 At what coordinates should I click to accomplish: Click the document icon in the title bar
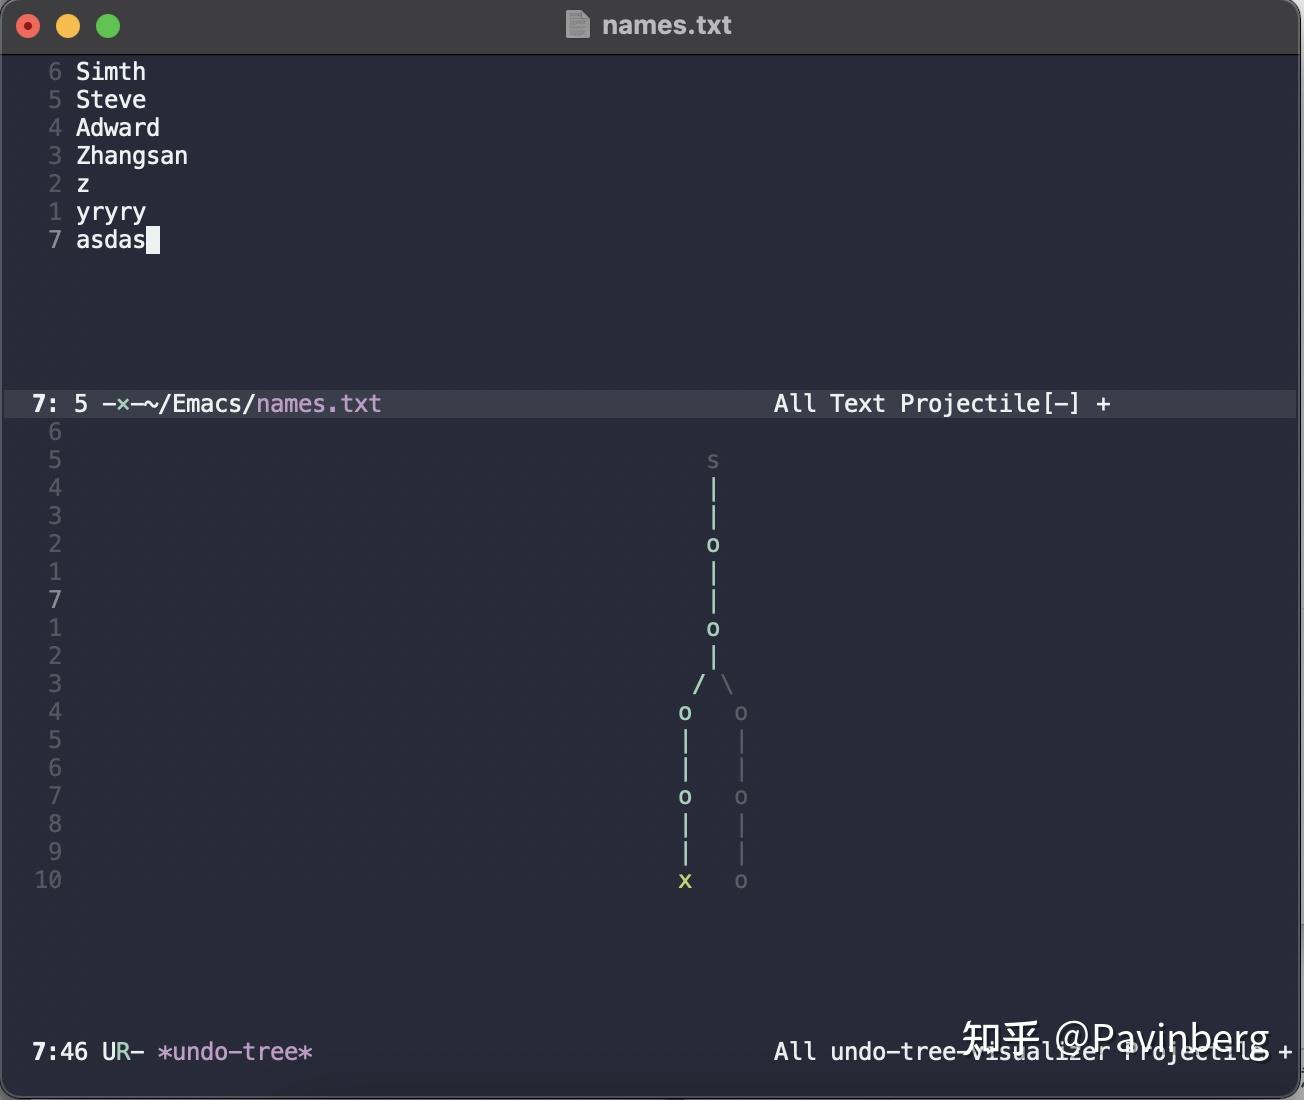pos(578,25)
